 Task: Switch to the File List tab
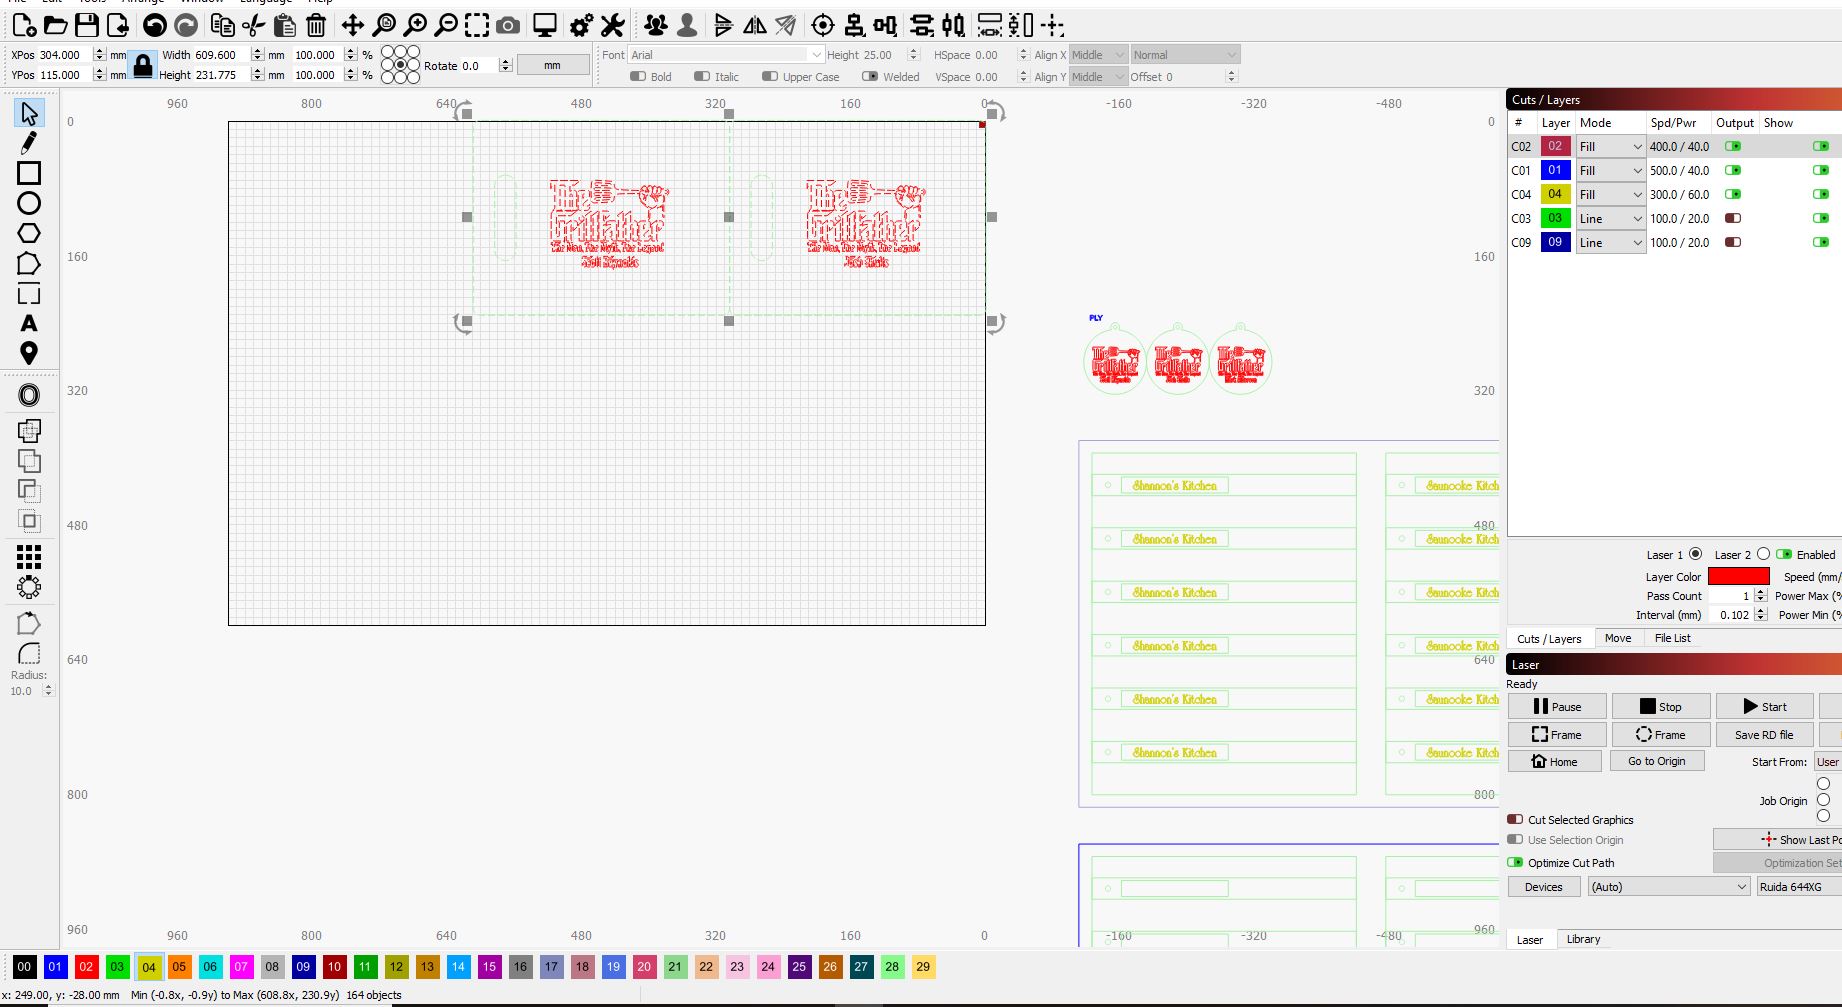(1672, 638)
